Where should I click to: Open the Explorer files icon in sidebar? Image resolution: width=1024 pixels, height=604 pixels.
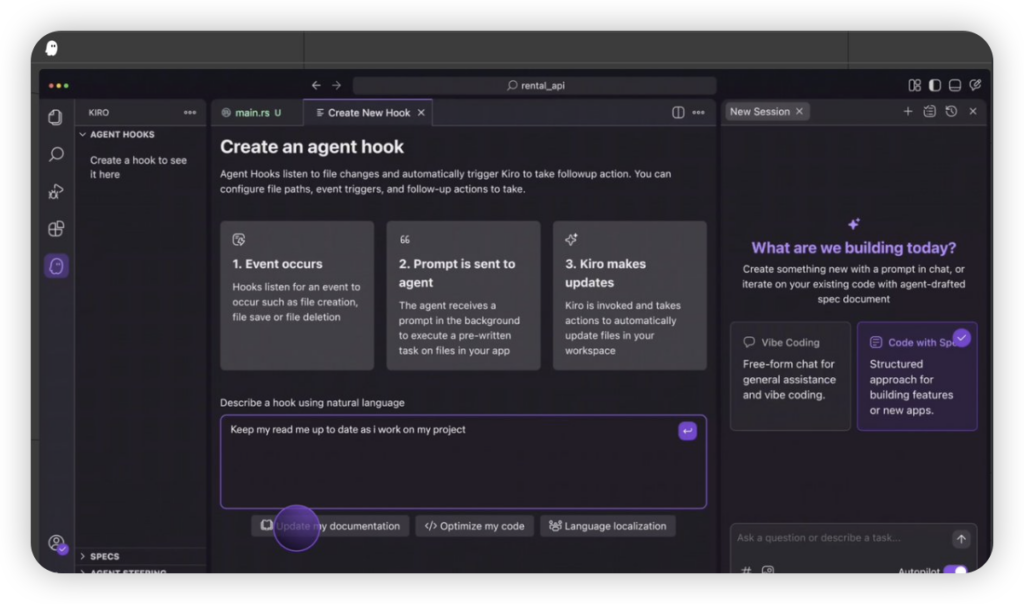[x=56, y=117]
